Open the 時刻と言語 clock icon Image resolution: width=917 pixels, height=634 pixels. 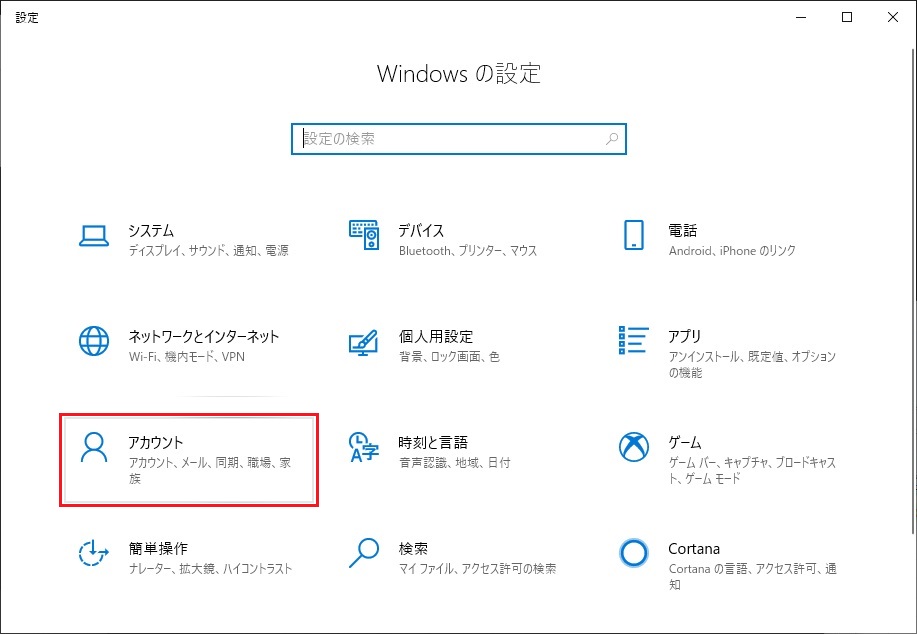(x=364, y=447)
